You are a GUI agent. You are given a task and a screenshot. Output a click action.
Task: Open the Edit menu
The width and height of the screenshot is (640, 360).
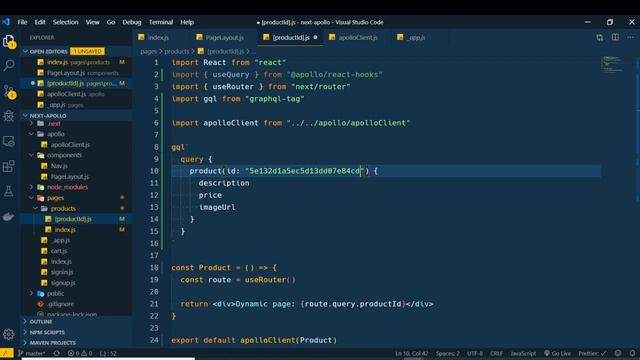(40, 22)
